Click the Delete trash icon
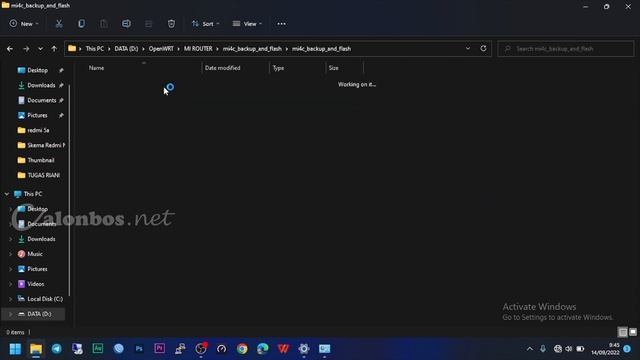The width and height of the screenshot is (640, 360). point(171,24)
